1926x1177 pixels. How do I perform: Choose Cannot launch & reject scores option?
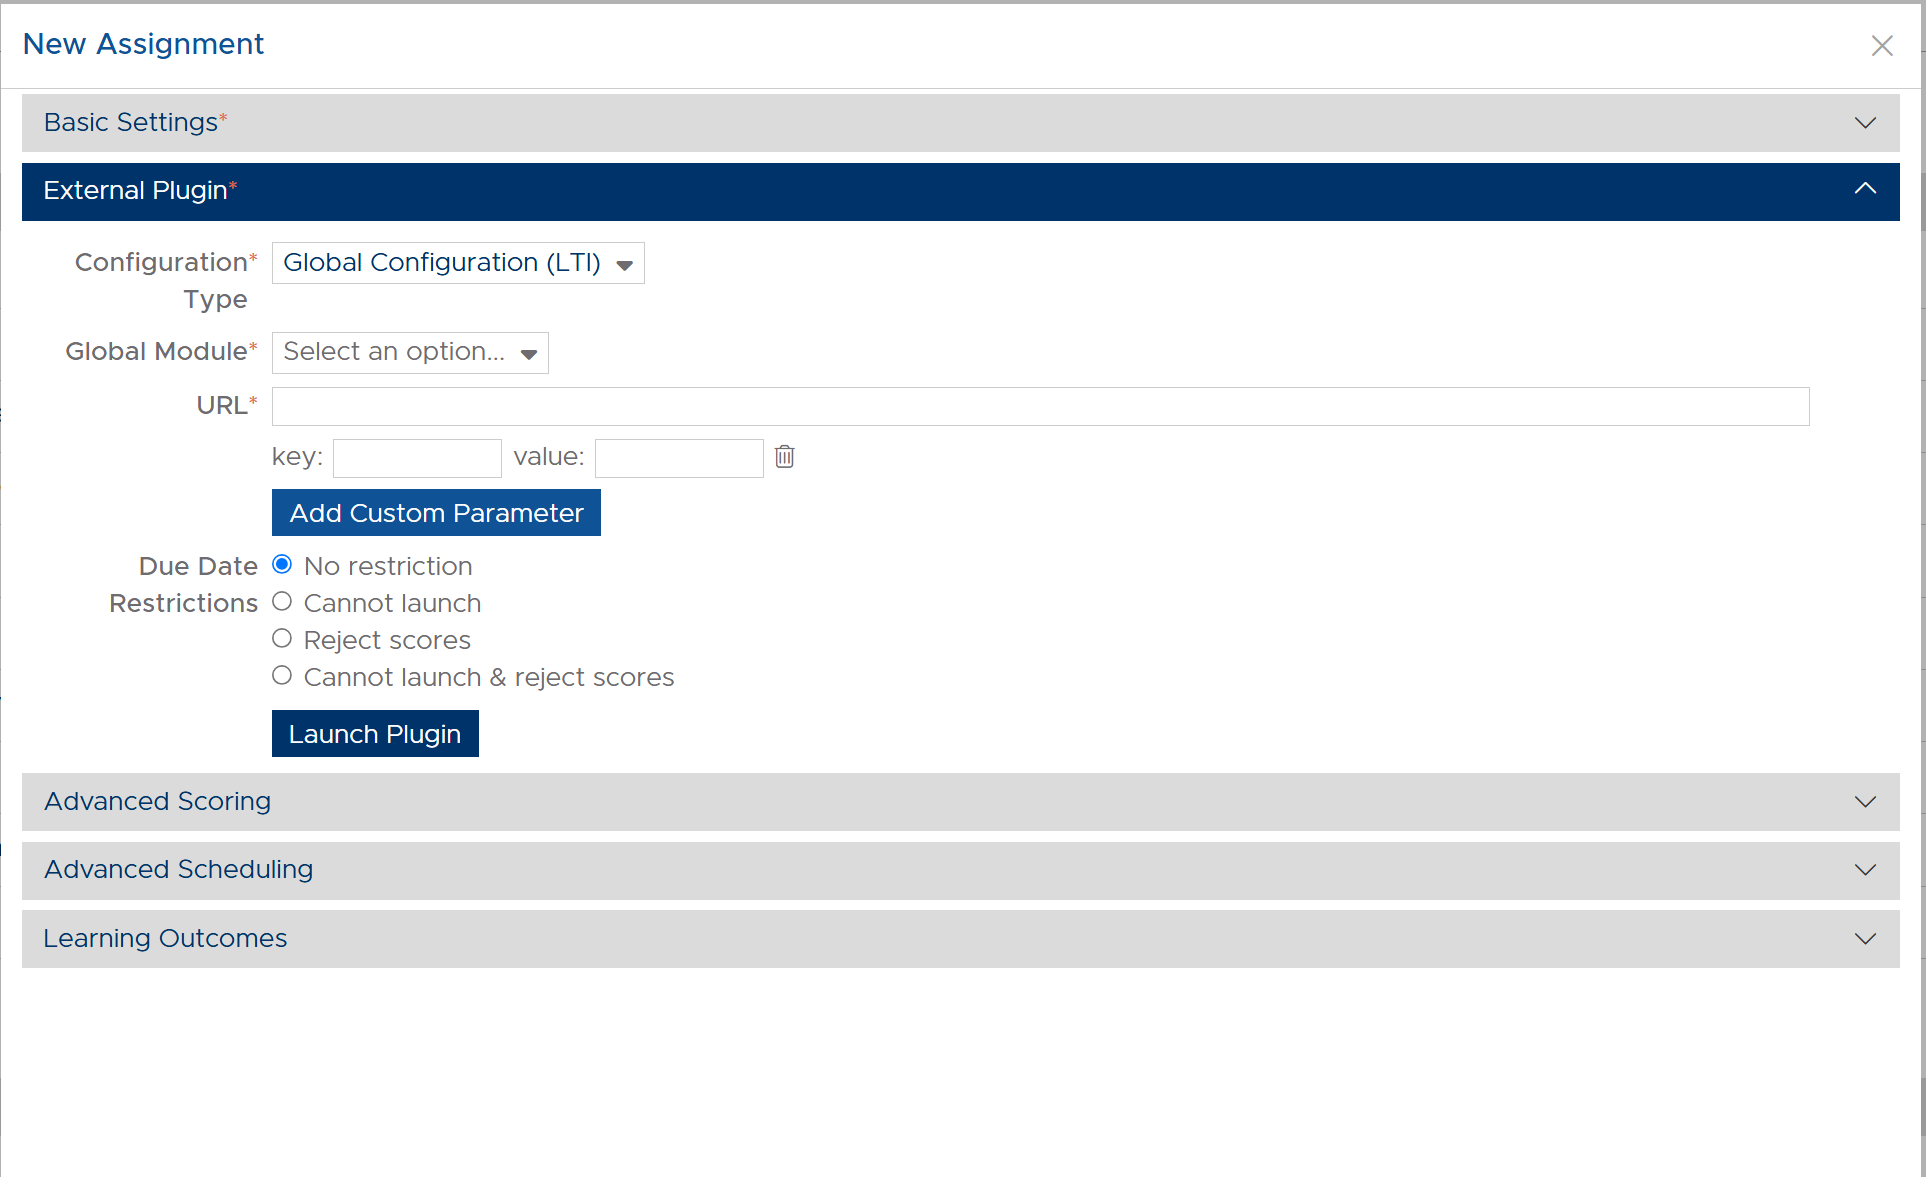(282, 676)
